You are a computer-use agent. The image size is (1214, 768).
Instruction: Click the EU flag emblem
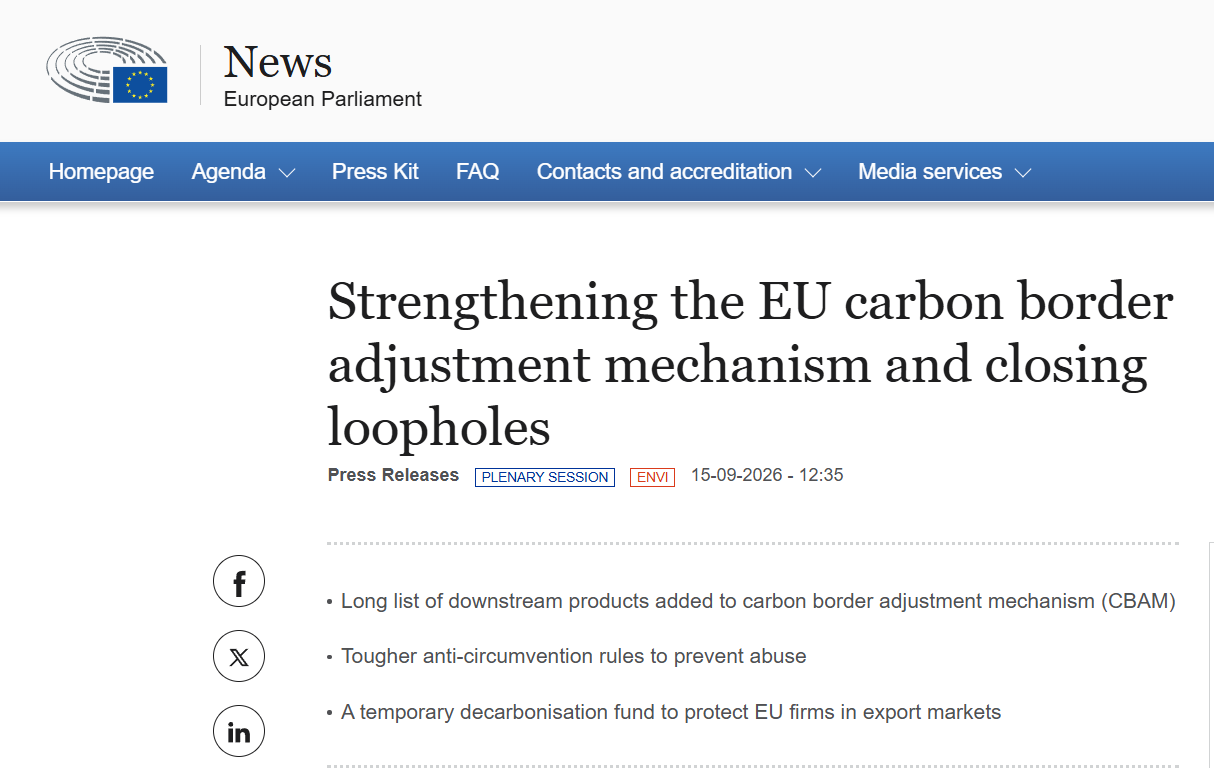[x=140, y=84]
